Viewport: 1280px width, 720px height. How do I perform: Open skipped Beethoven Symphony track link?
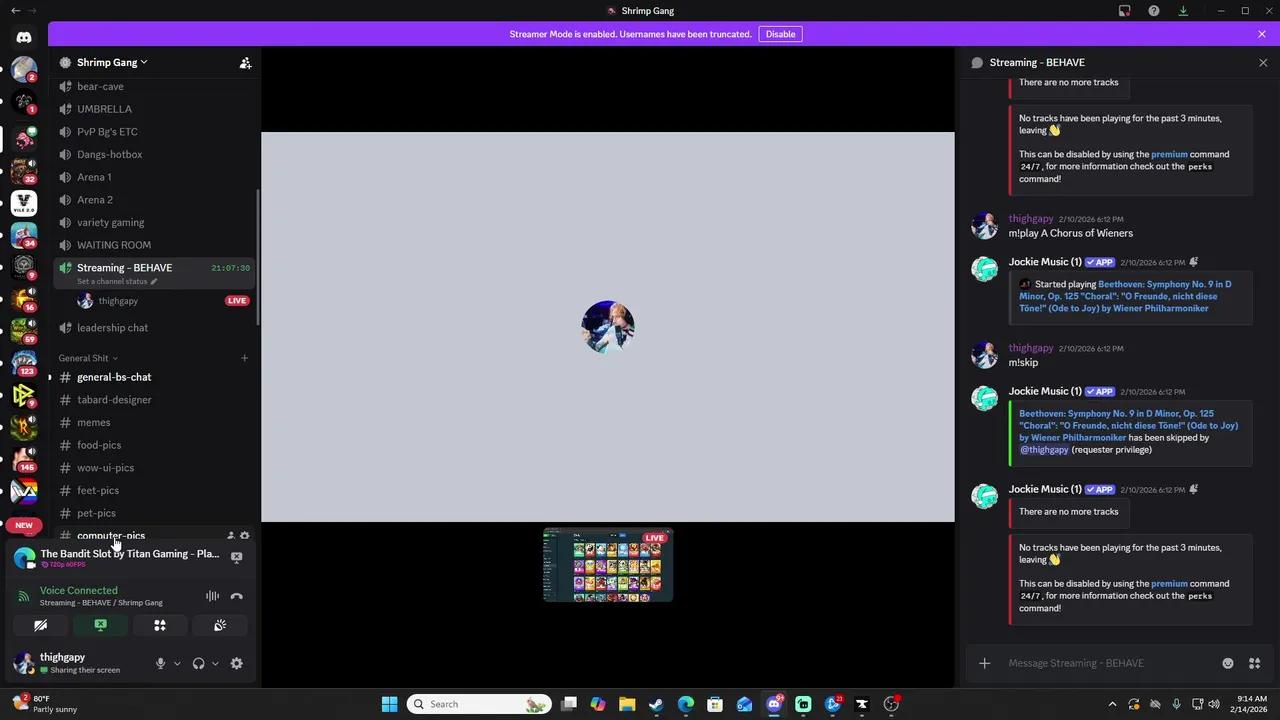1128,425
